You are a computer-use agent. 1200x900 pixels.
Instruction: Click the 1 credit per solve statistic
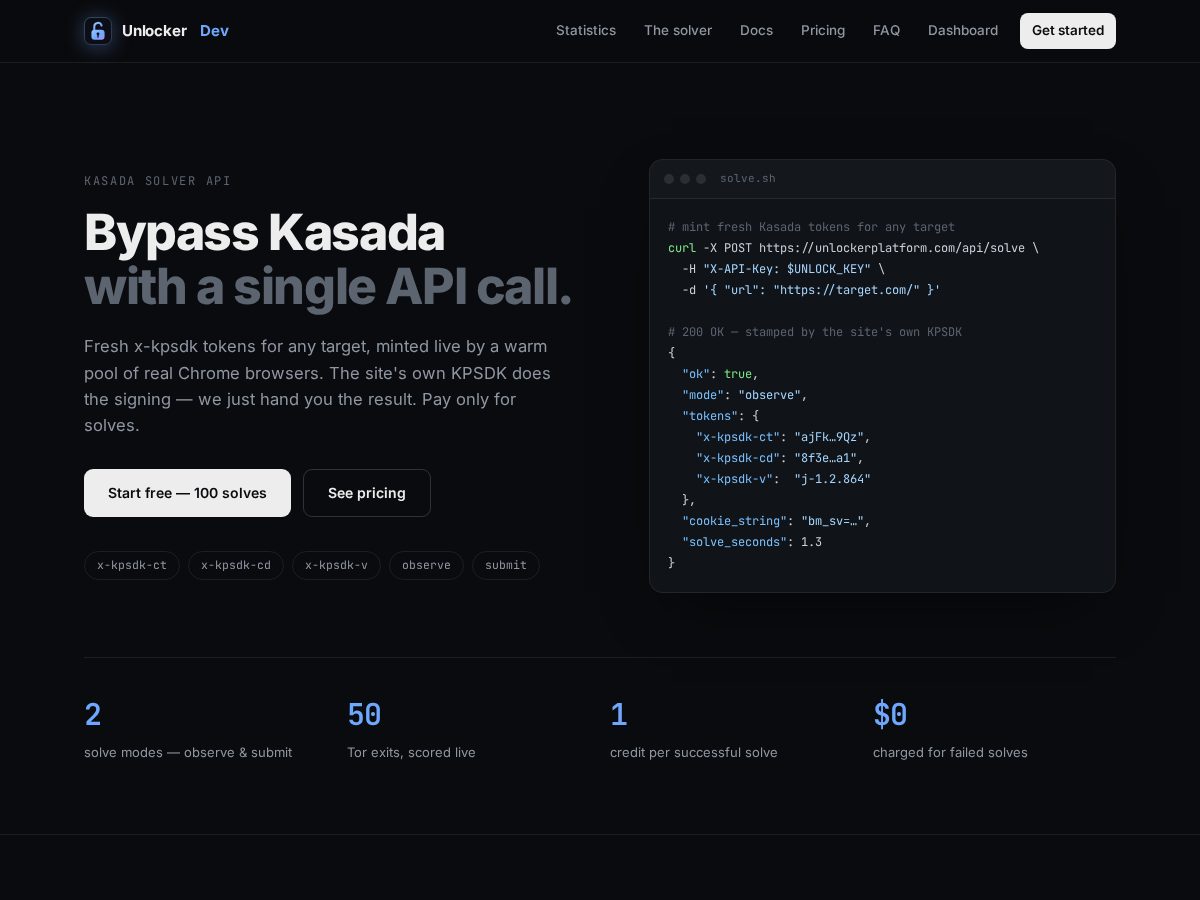coord(694,731)
